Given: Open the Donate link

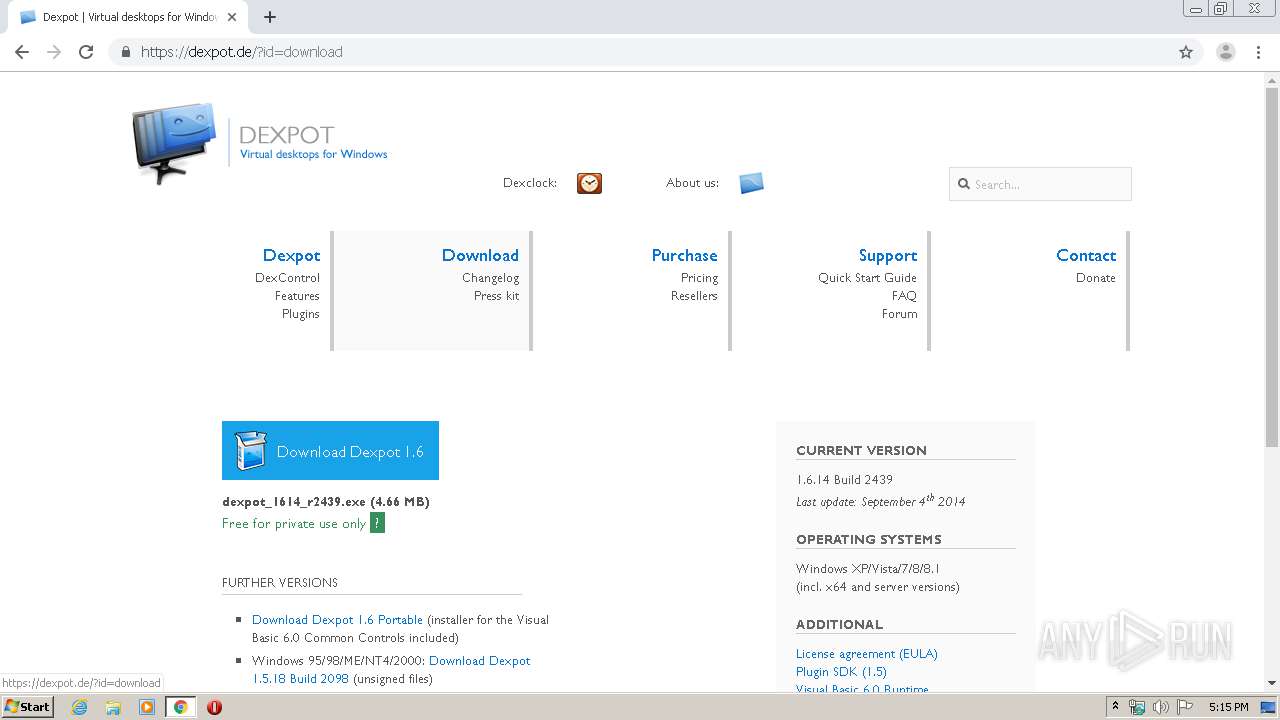Looking at the screenshot, I should (x=1095, y=278).
